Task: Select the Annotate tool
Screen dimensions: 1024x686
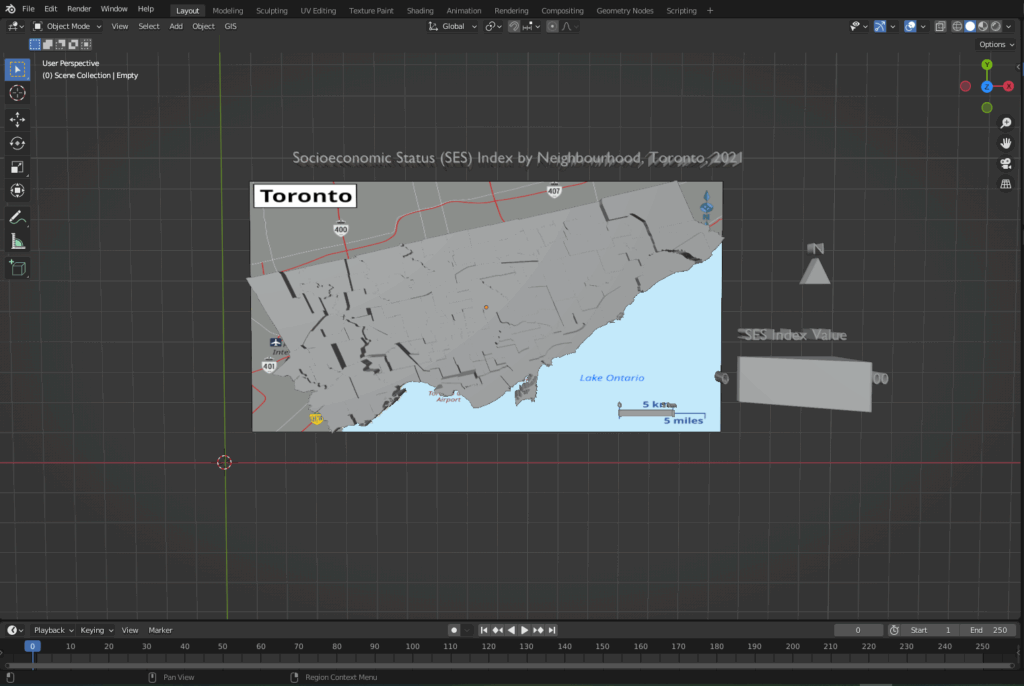Action: [x=17, y=217]
